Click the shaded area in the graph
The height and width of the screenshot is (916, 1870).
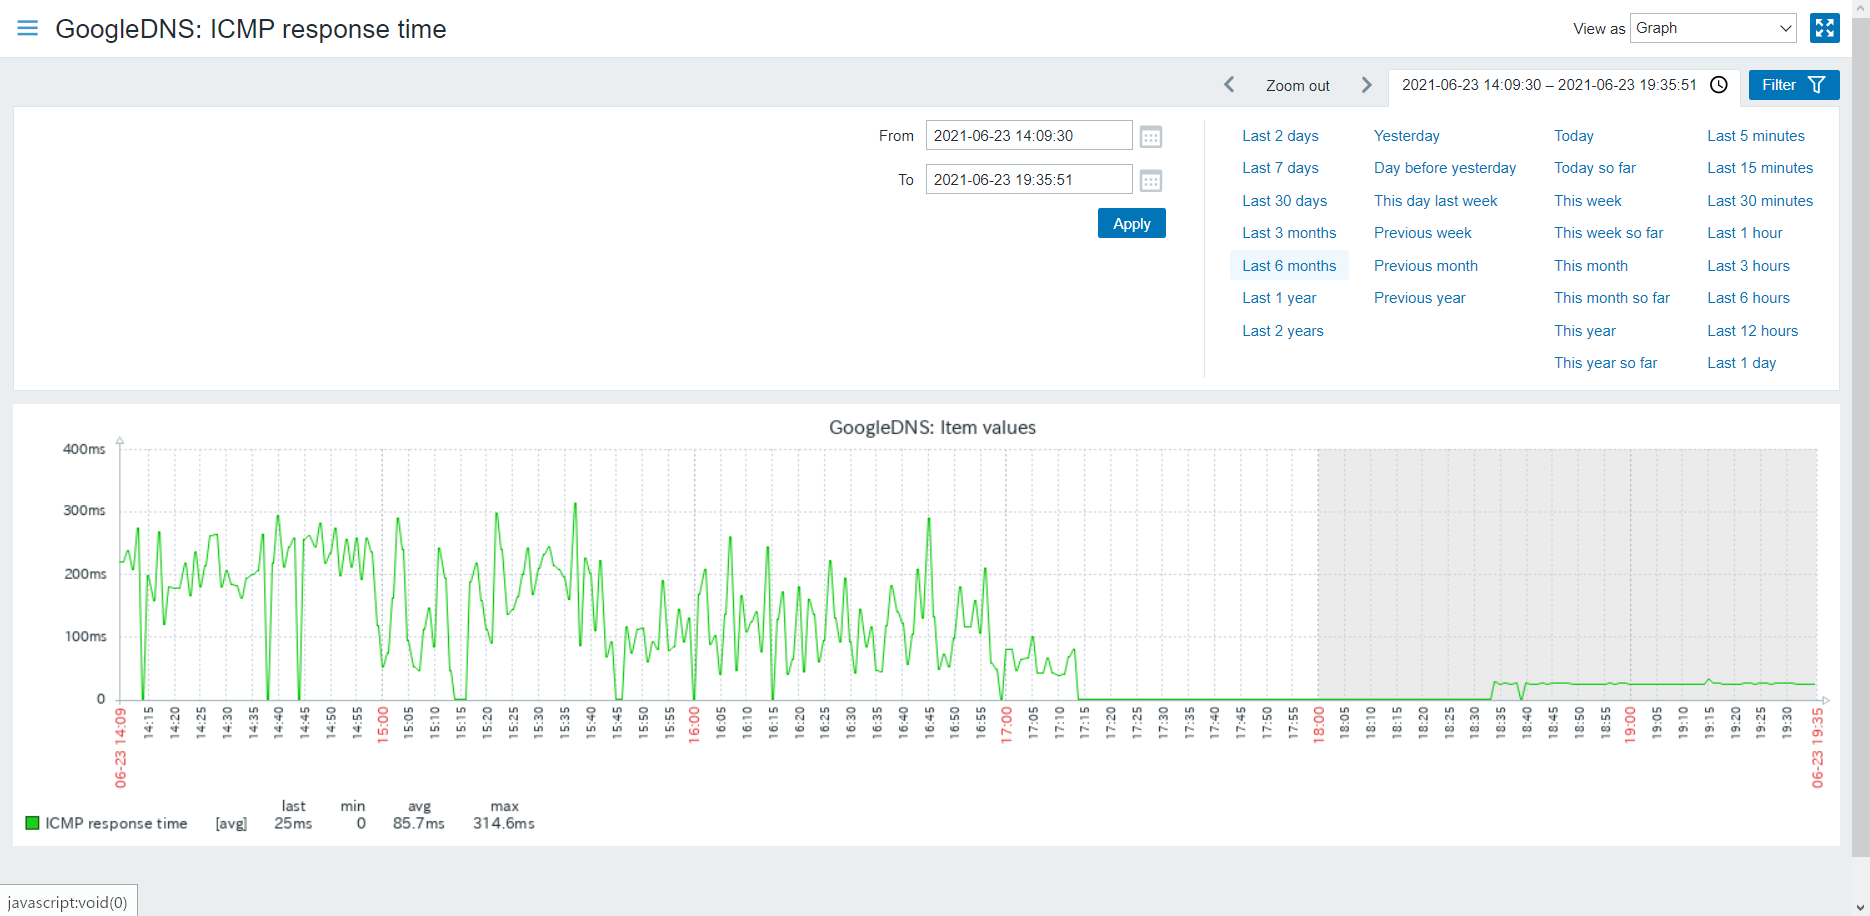[1567, 574]
